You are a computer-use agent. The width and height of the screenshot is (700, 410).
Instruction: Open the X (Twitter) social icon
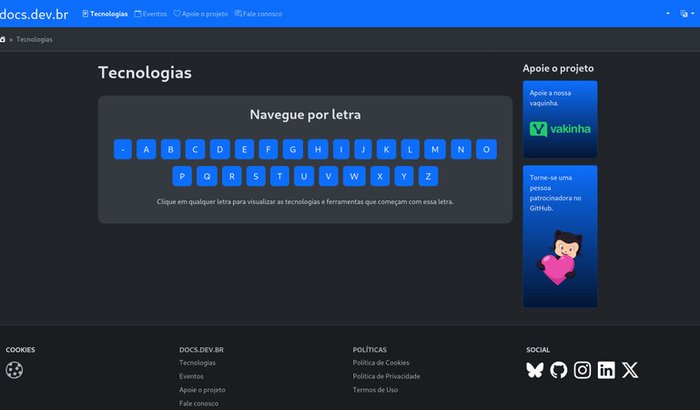[629, 370]
